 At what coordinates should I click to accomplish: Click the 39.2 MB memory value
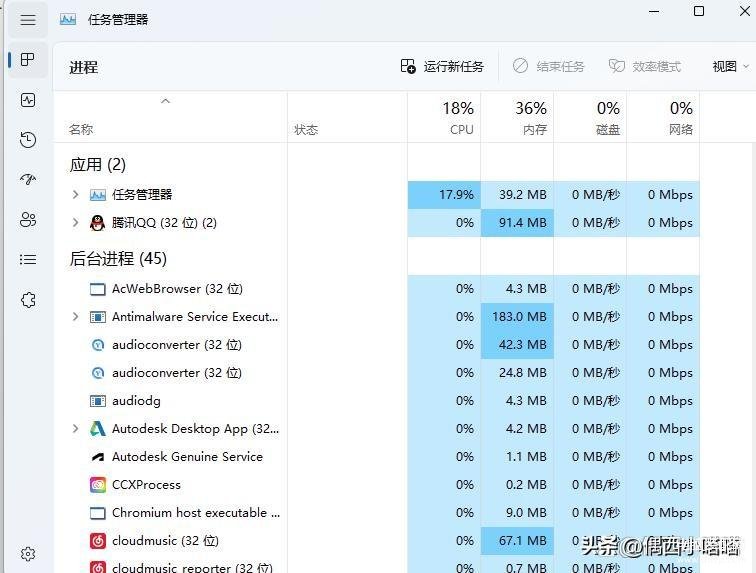tap(523, 195)
